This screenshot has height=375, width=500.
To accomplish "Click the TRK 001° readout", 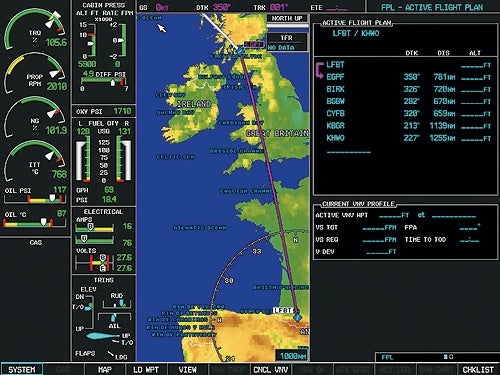I will (x=271, y=7).
